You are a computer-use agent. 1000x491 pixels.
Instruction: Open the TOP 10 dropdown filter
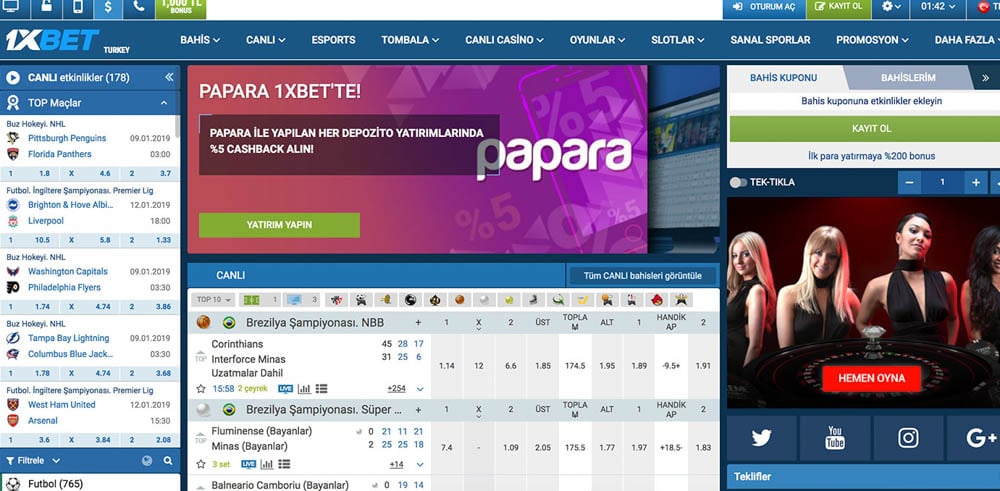click(x=214, y=300)
